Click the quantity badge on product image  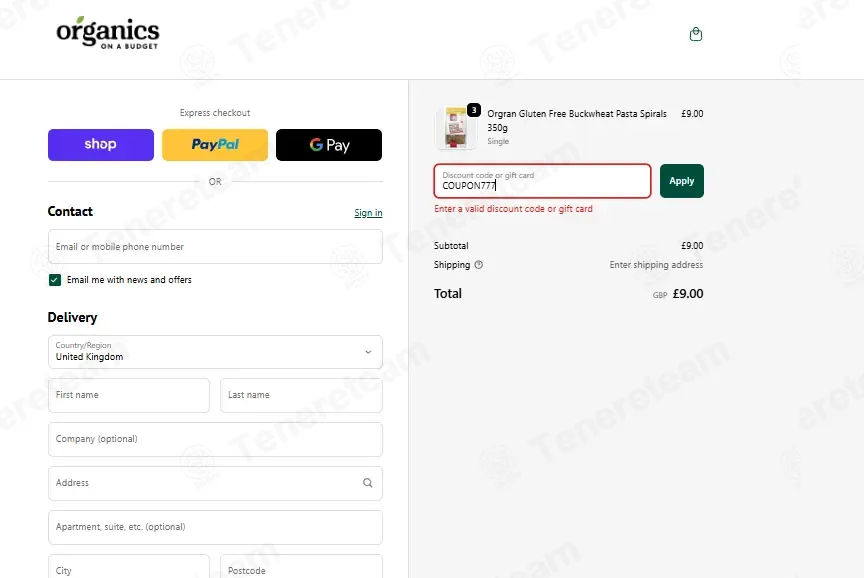coord(474,110)
